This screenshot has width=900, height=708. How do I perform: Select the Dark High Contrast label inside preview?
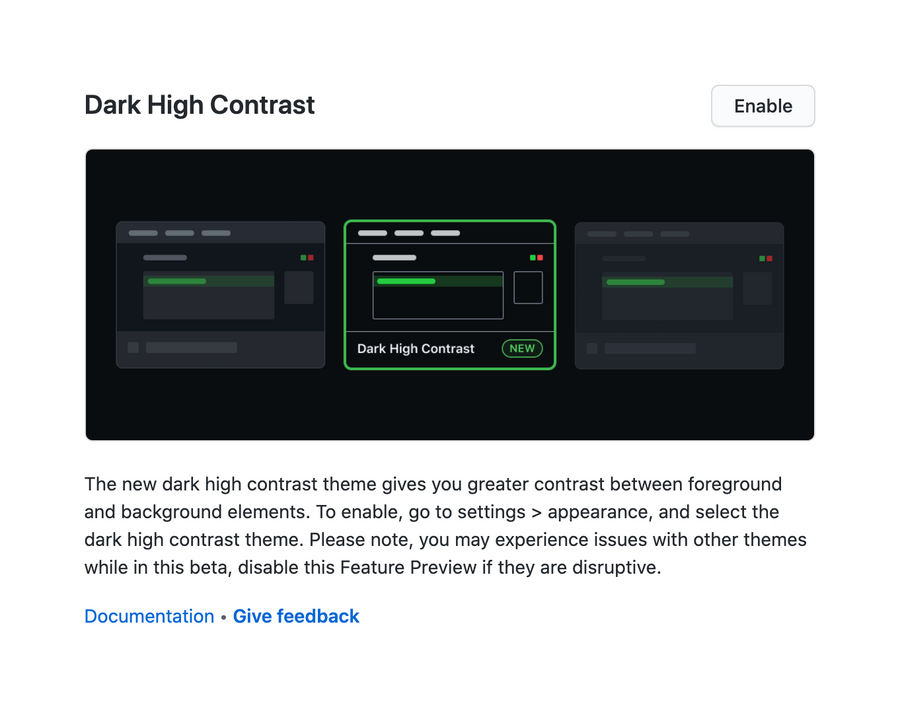click(415, 347)
